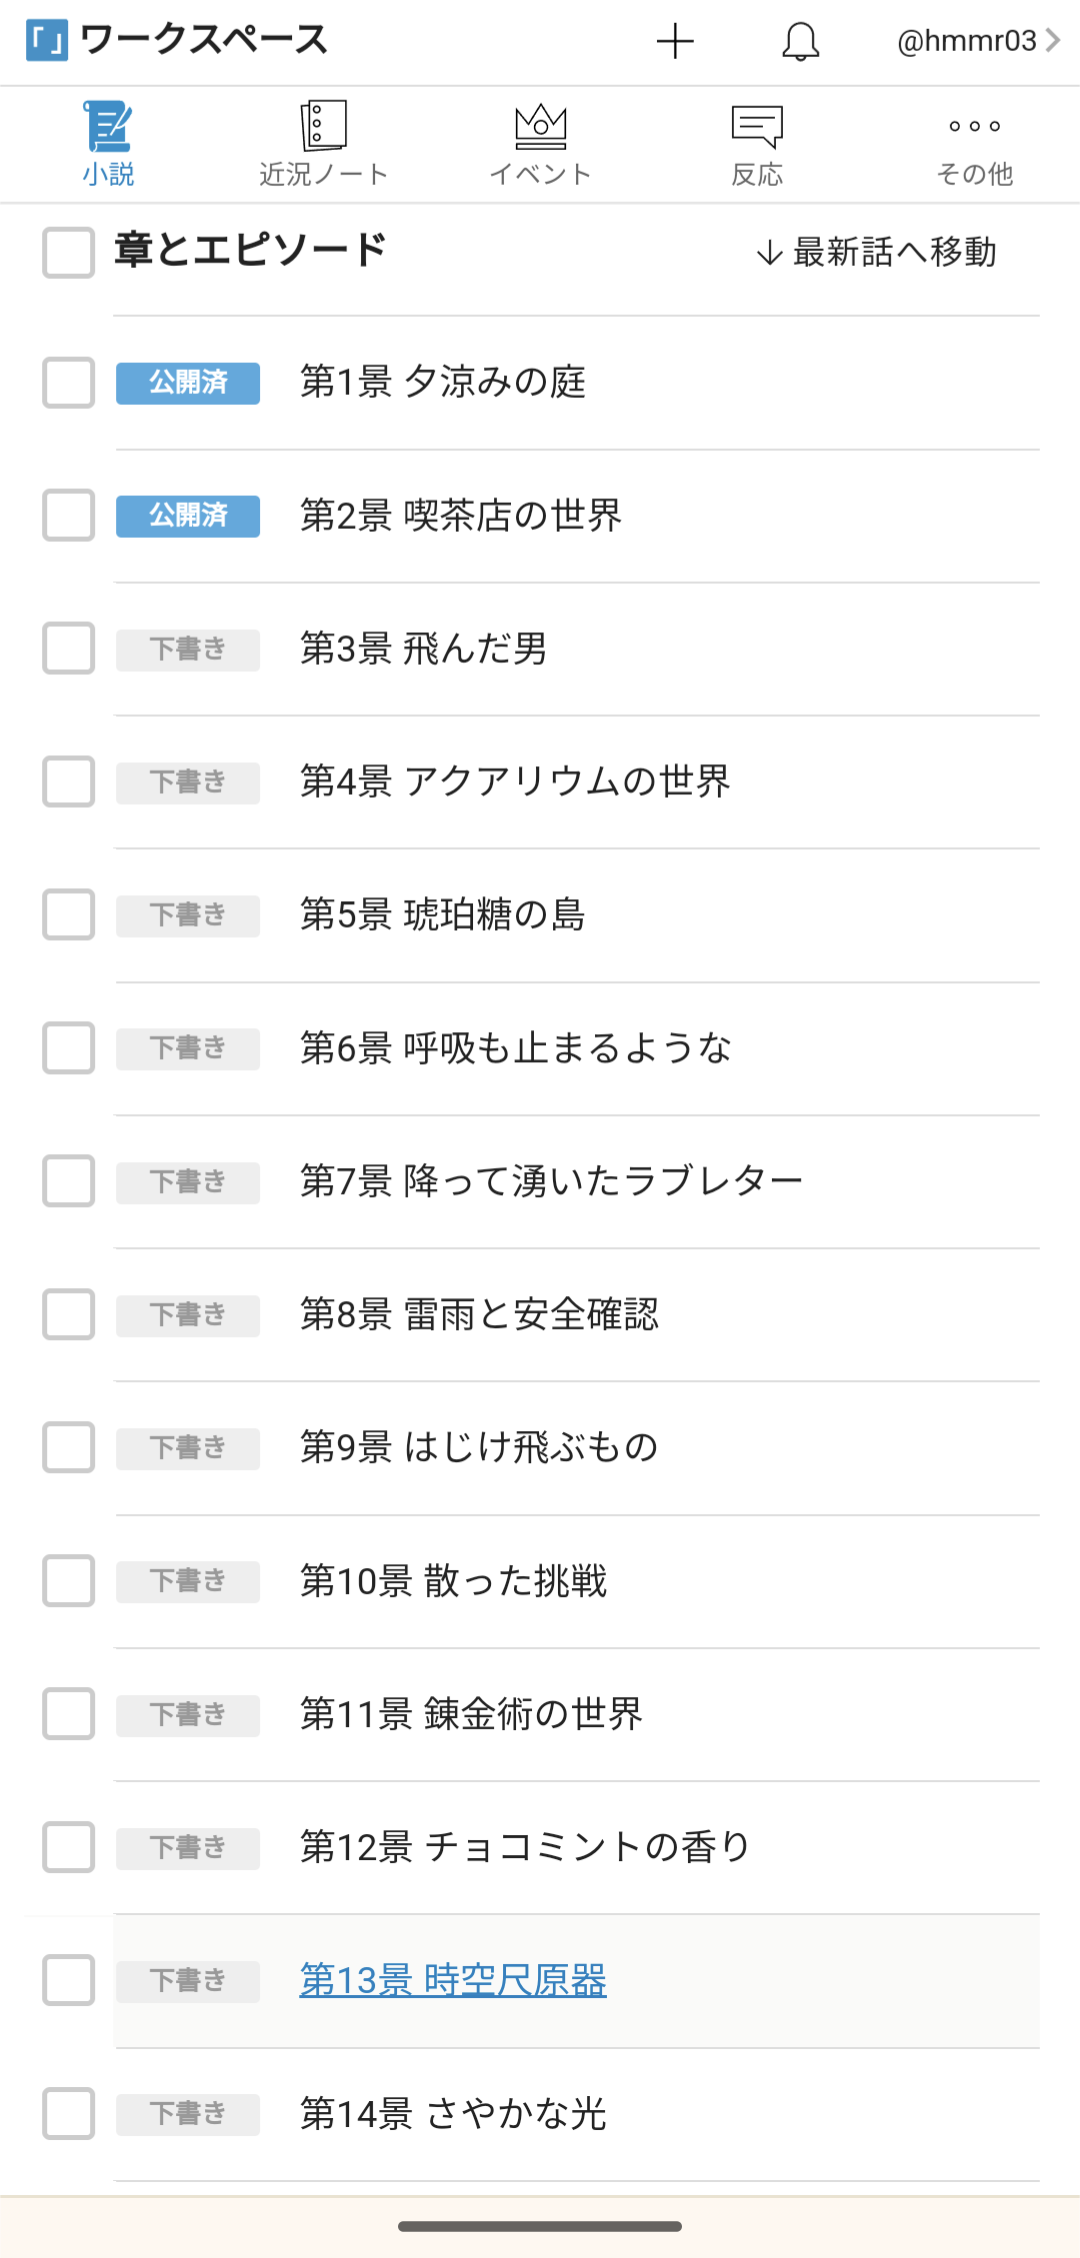The image size is (1080, 2258).
Task: Open the イベント crown icon
Action: [540, 126]
